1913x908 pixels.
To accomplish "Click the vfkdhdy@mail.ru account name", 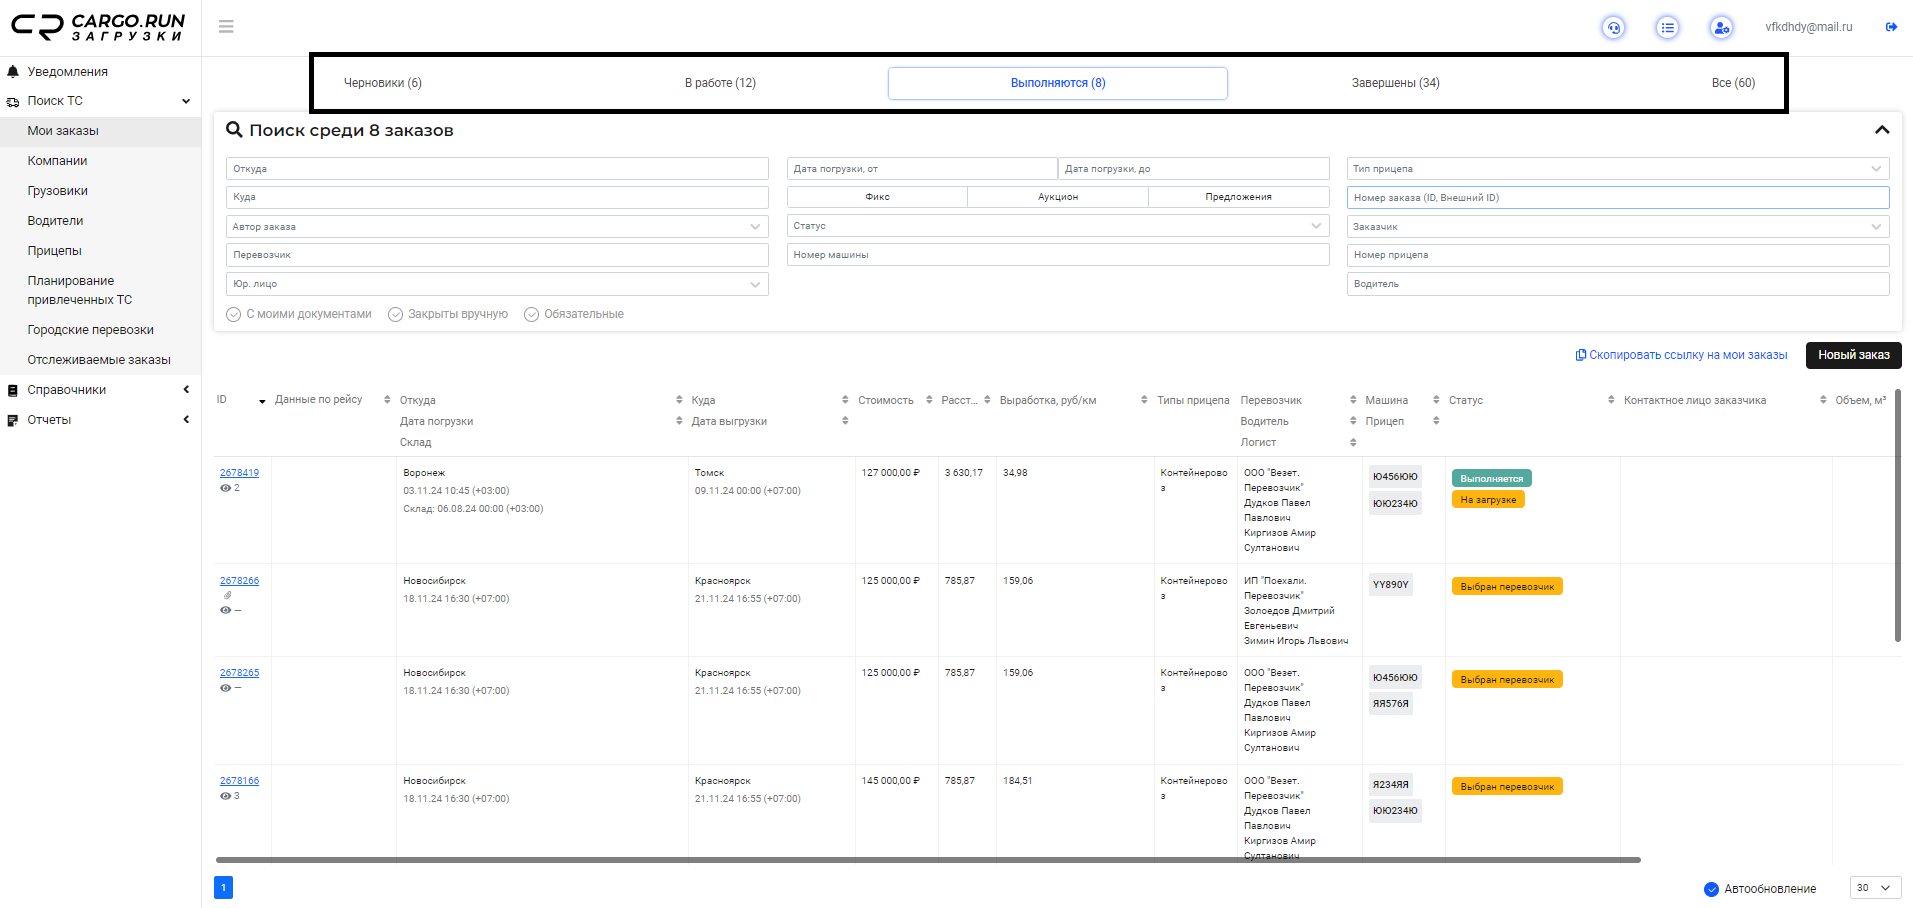I will click(x=1808, y=27).
